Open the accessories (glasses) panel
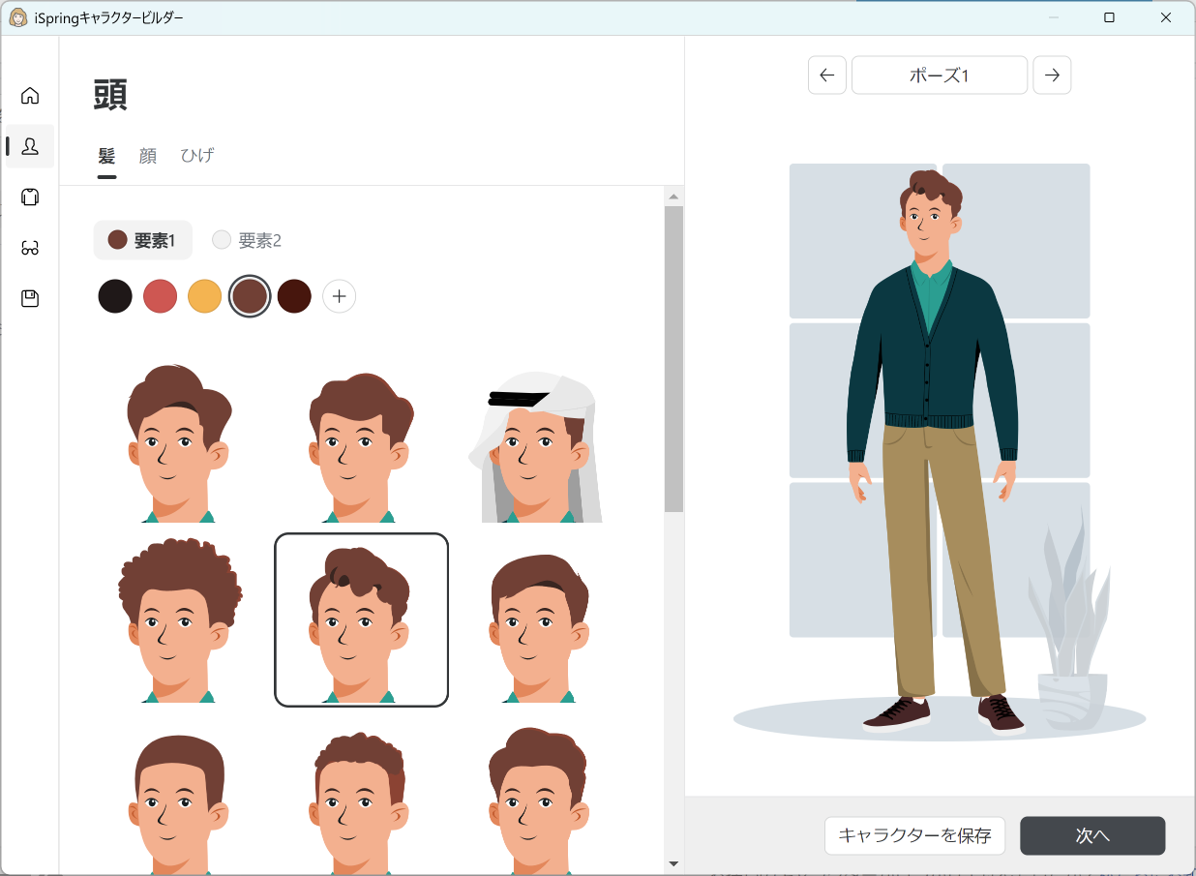The width and height of the screenshot is (1196, 876). click(x=31, y=247)
